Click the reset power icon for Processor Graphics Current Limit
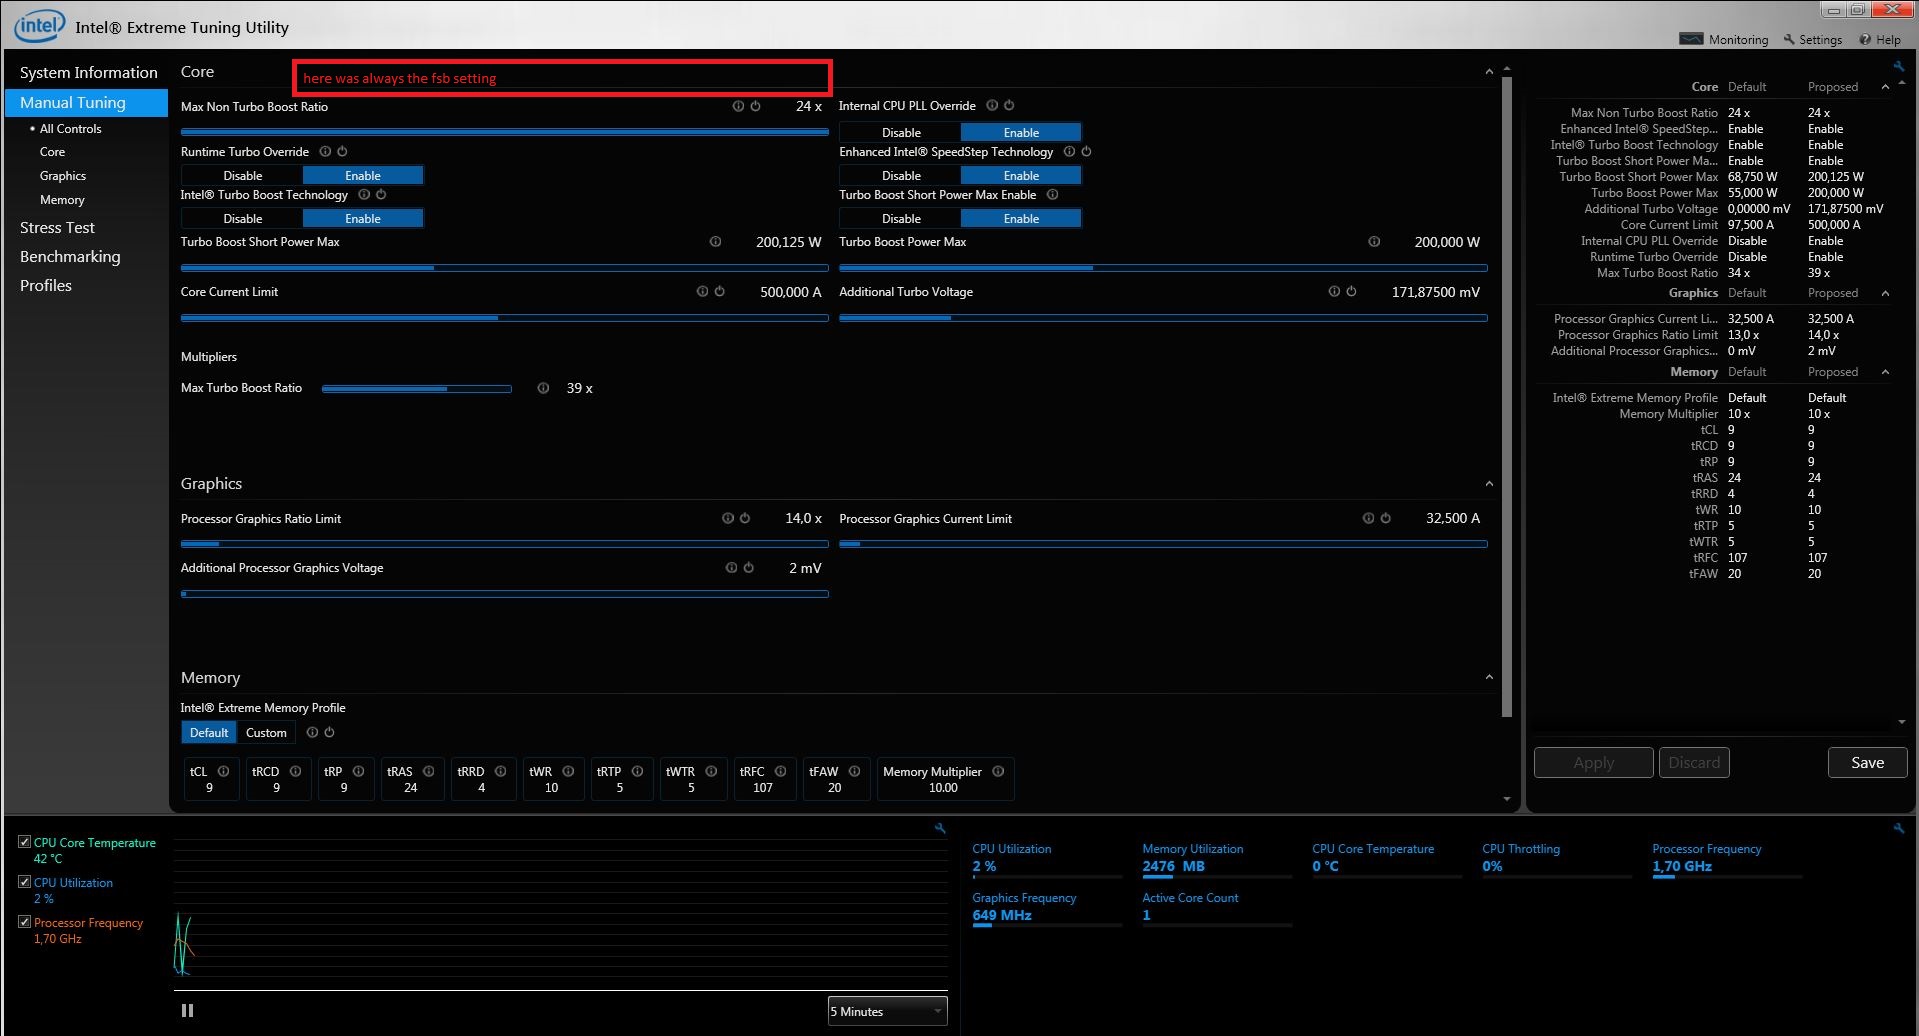The height and width of the screenshot is (1036, 1919). coord(1385,518)
